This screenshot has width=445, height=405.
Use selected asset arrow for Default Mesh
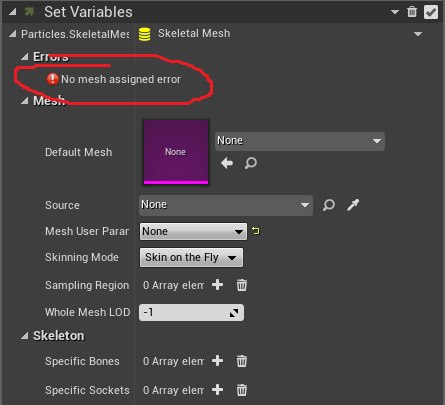[x=227, y=163]
